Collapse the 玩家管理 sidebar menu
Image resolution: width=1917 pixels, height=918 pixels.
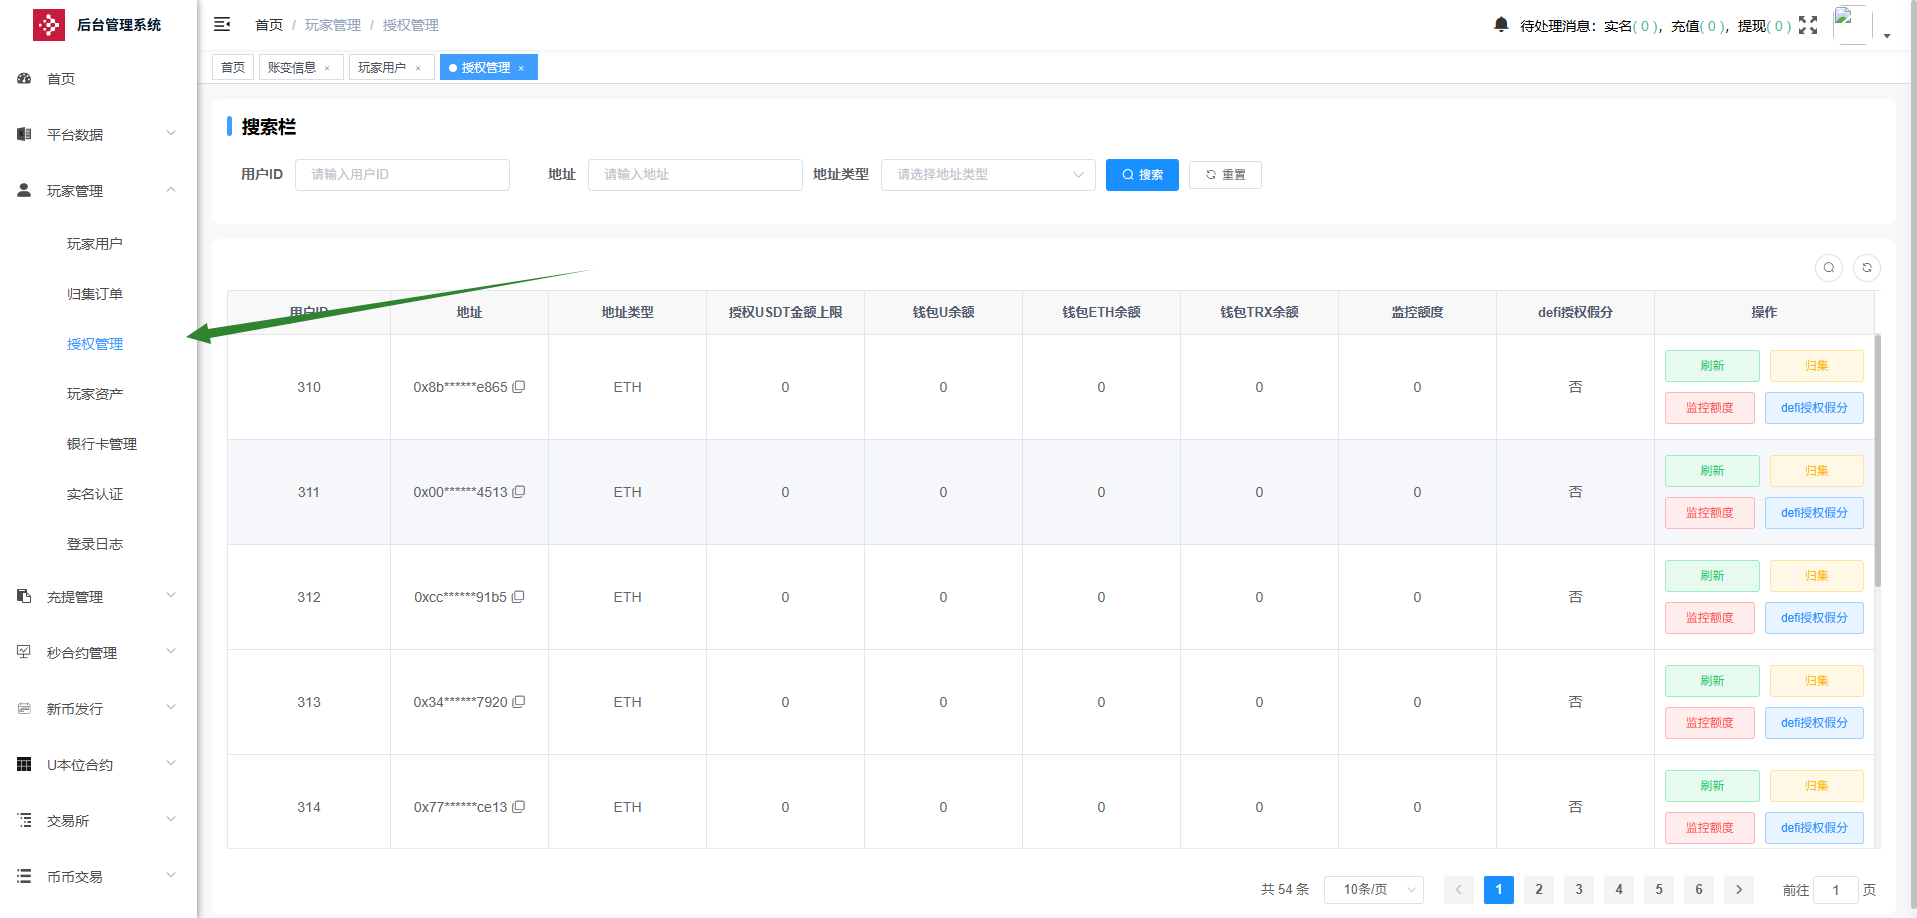coord(98,190)
